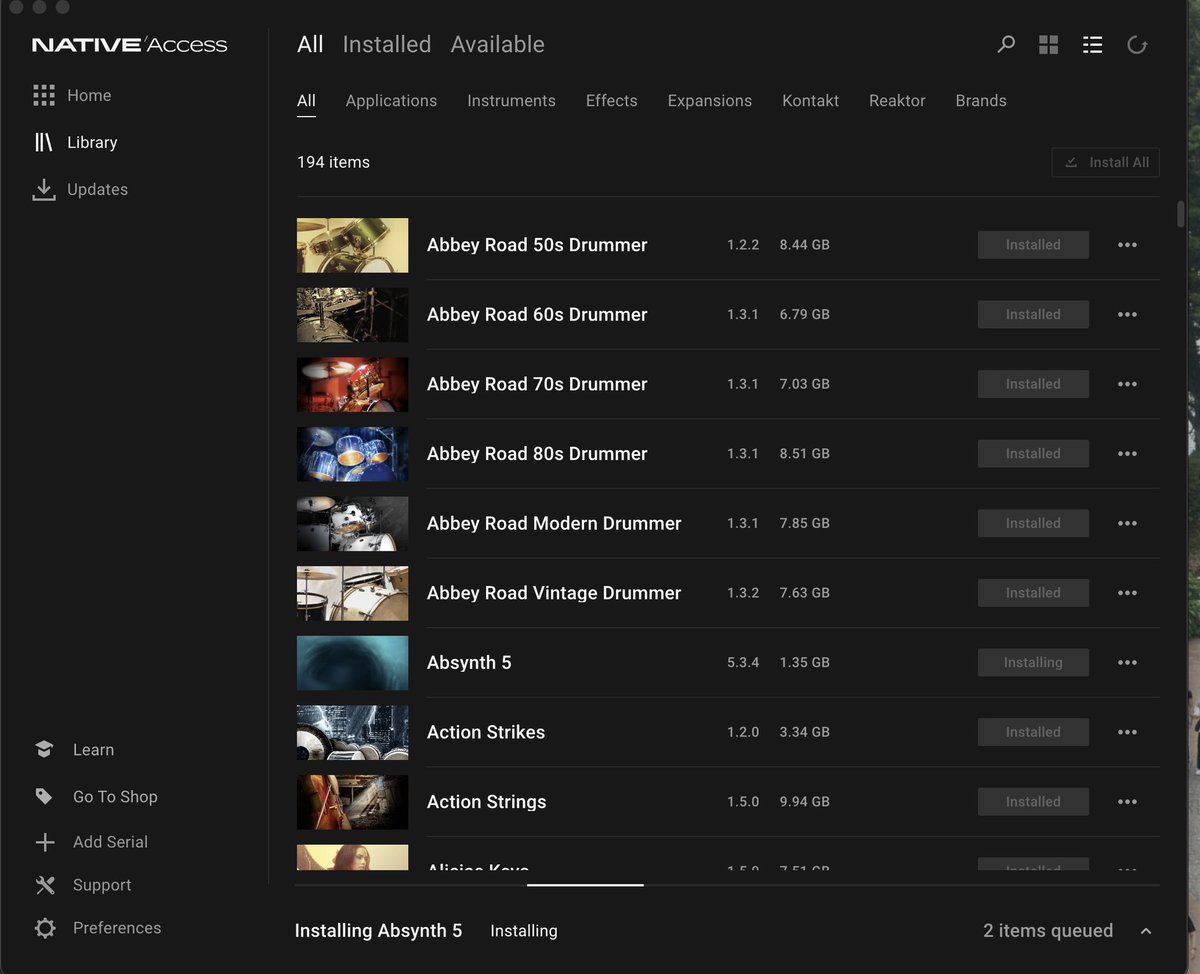
Task: Click the 8.44 GB size value
Action: (x=805, y=245)
